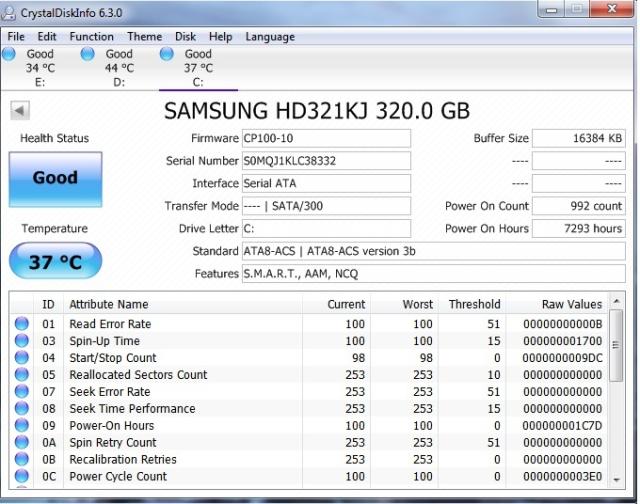Click the 37 °C temperature button
The height and width of the screenshot is (504, 640).
tap(56, 261)
